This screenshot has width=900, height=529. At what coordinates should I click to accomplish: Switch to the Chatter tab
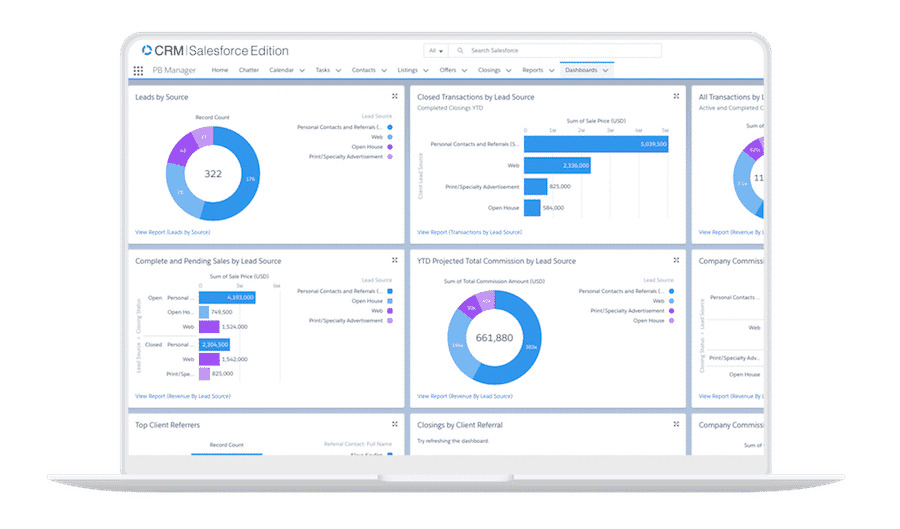click(x=249, y=70)
